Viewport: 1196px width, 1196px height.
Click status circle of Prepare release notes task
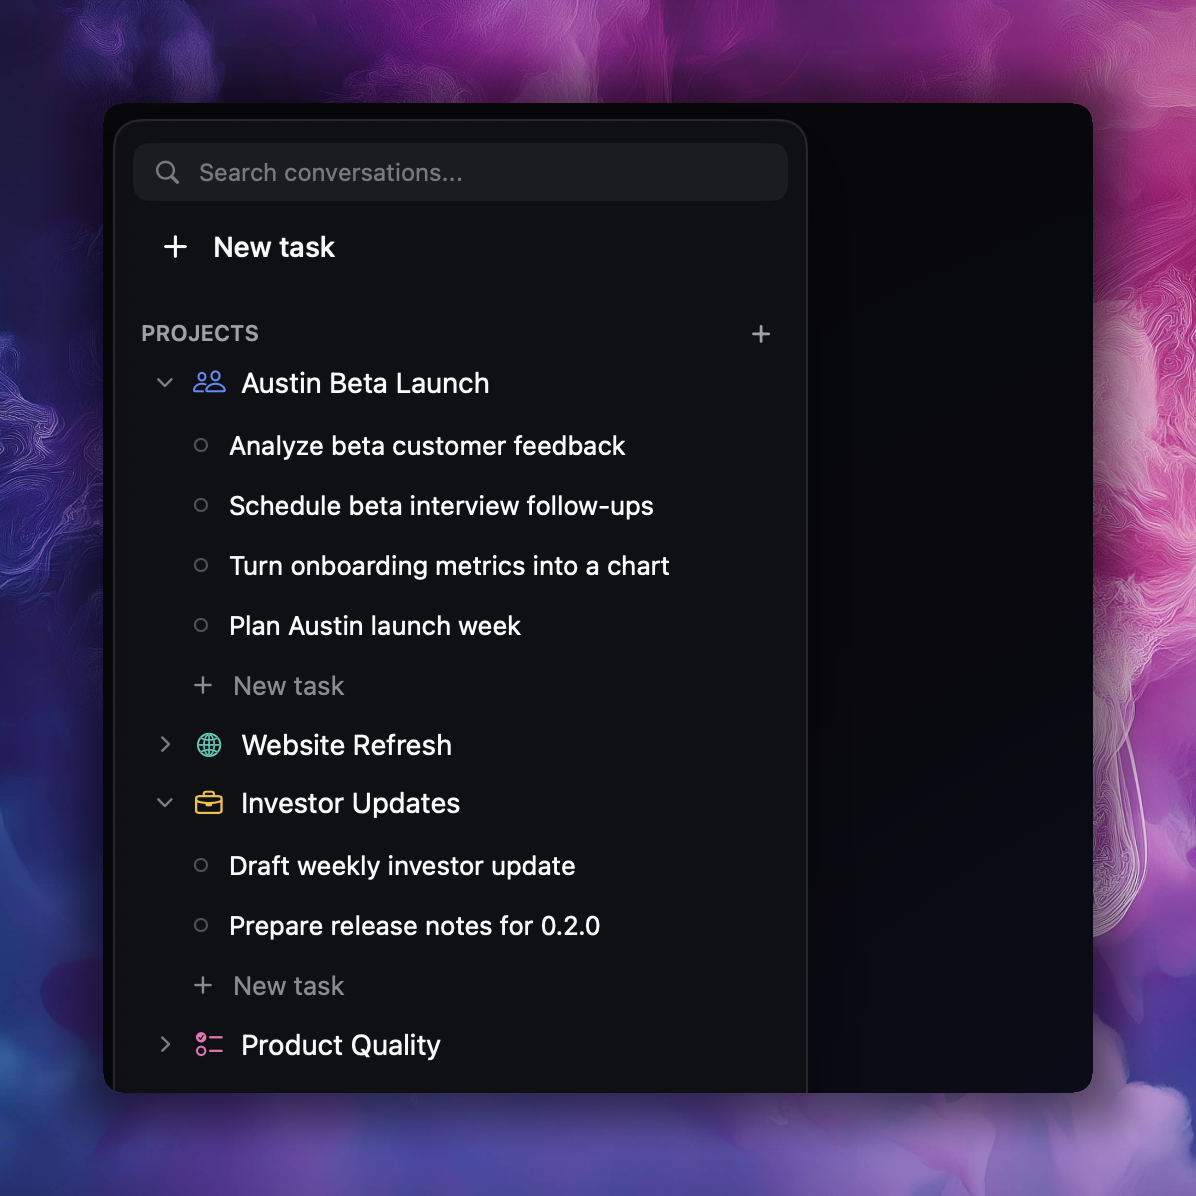point(201,925)
